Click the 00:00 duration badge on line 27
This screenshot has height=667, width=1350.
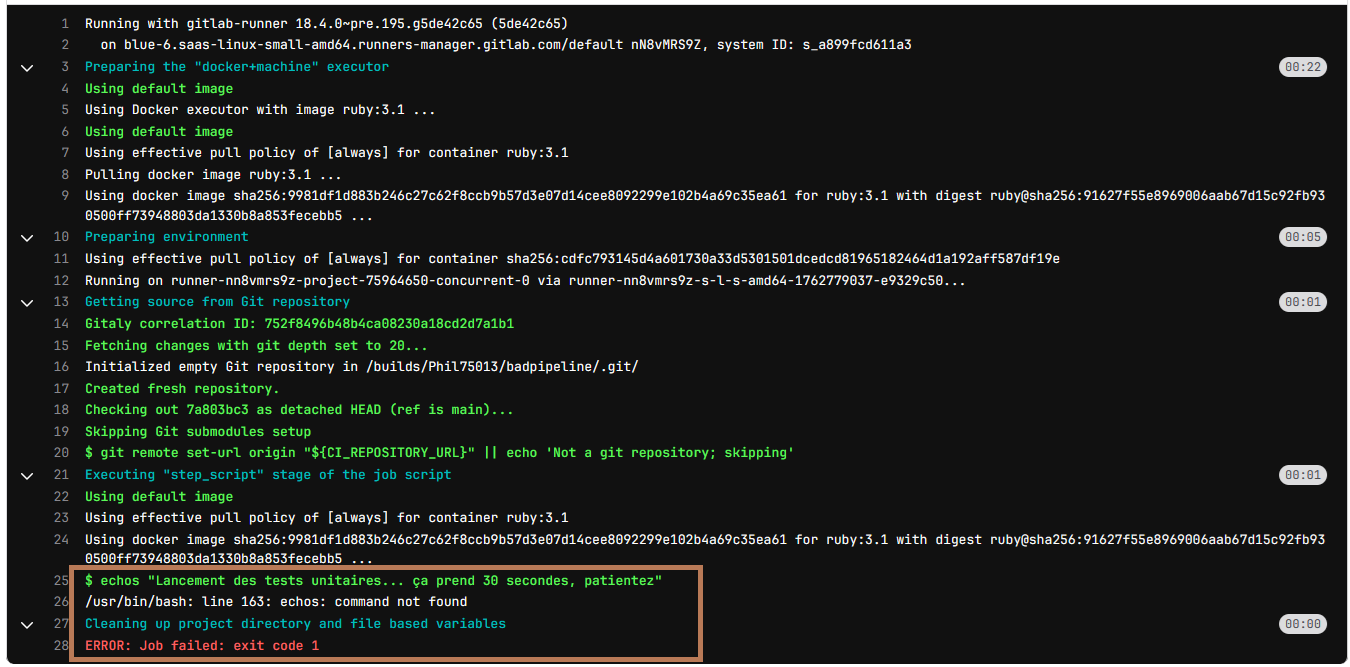point(1303,624)
